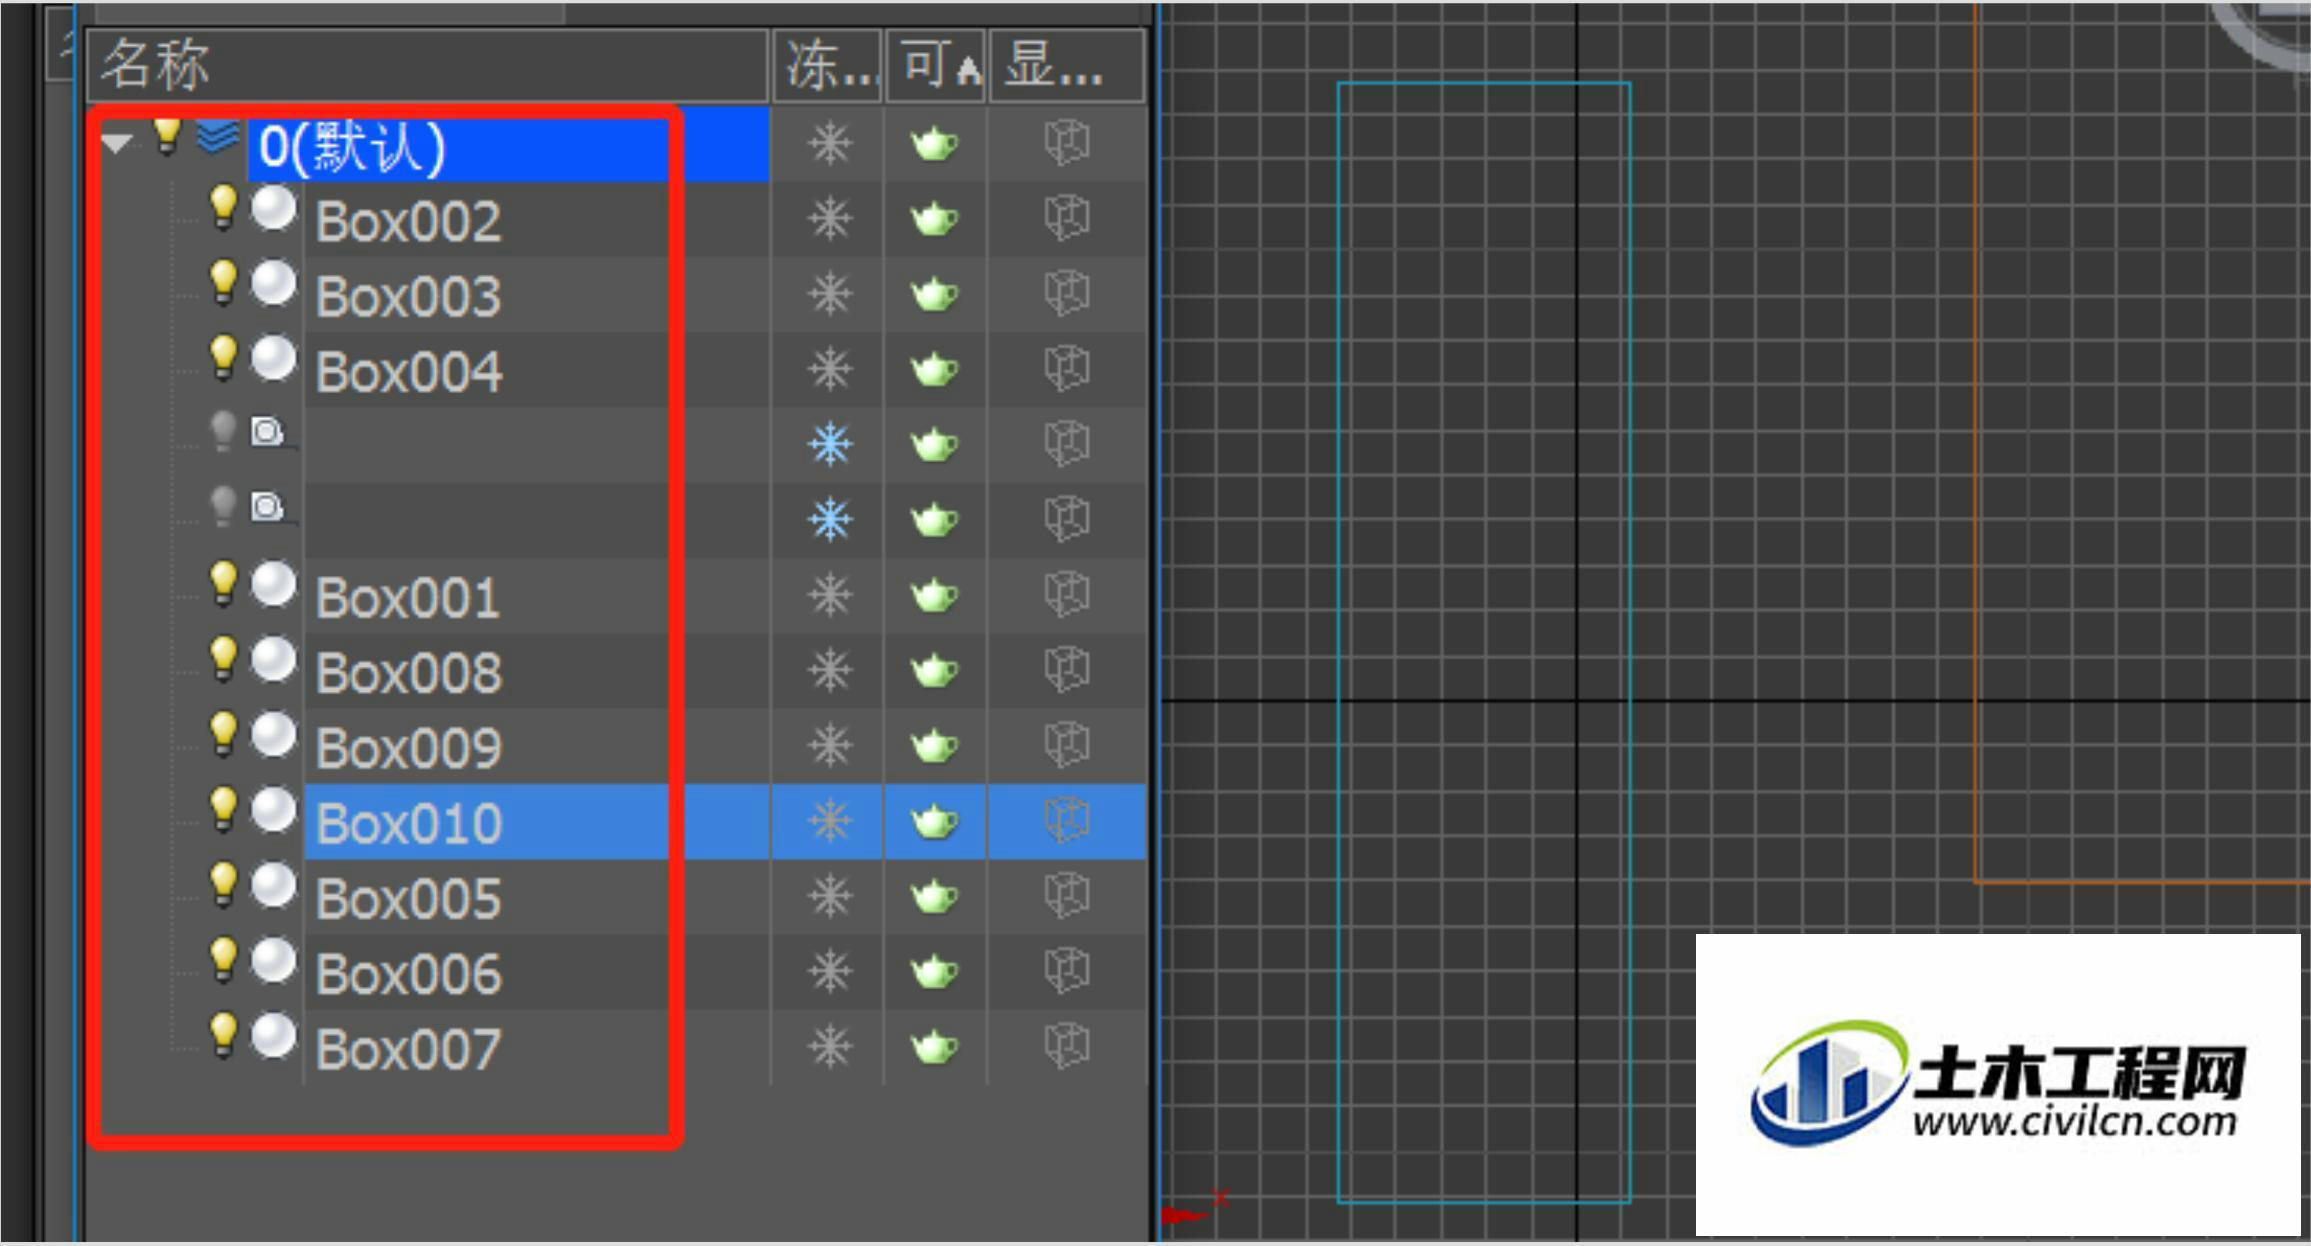
Task: Click the 可 column header with sort arrow
Action: click(937, 65)
